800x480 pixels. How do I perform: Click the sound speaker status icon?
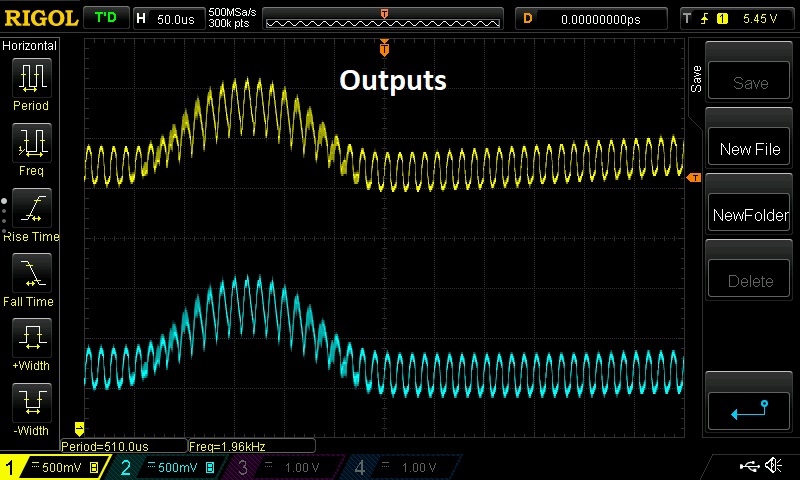(x=774, y=466)
